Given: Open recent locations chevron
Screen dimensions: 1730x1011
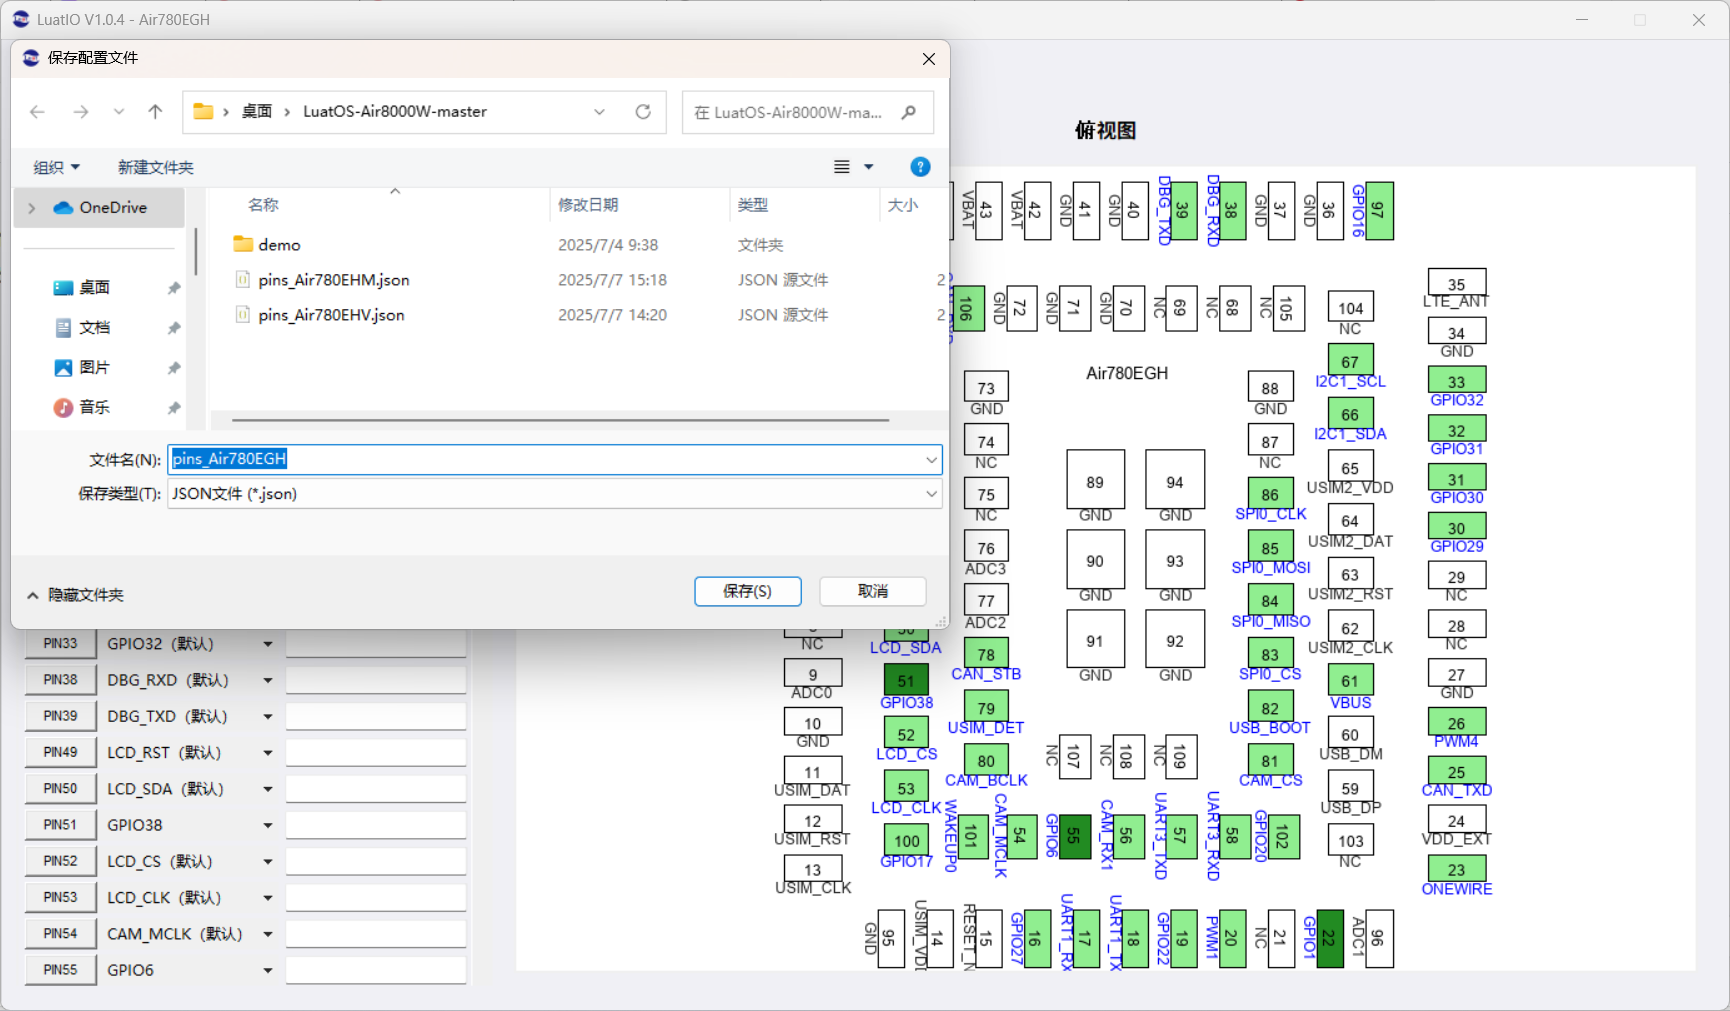Looking at the screenshot, I should [x=119, y=112].
